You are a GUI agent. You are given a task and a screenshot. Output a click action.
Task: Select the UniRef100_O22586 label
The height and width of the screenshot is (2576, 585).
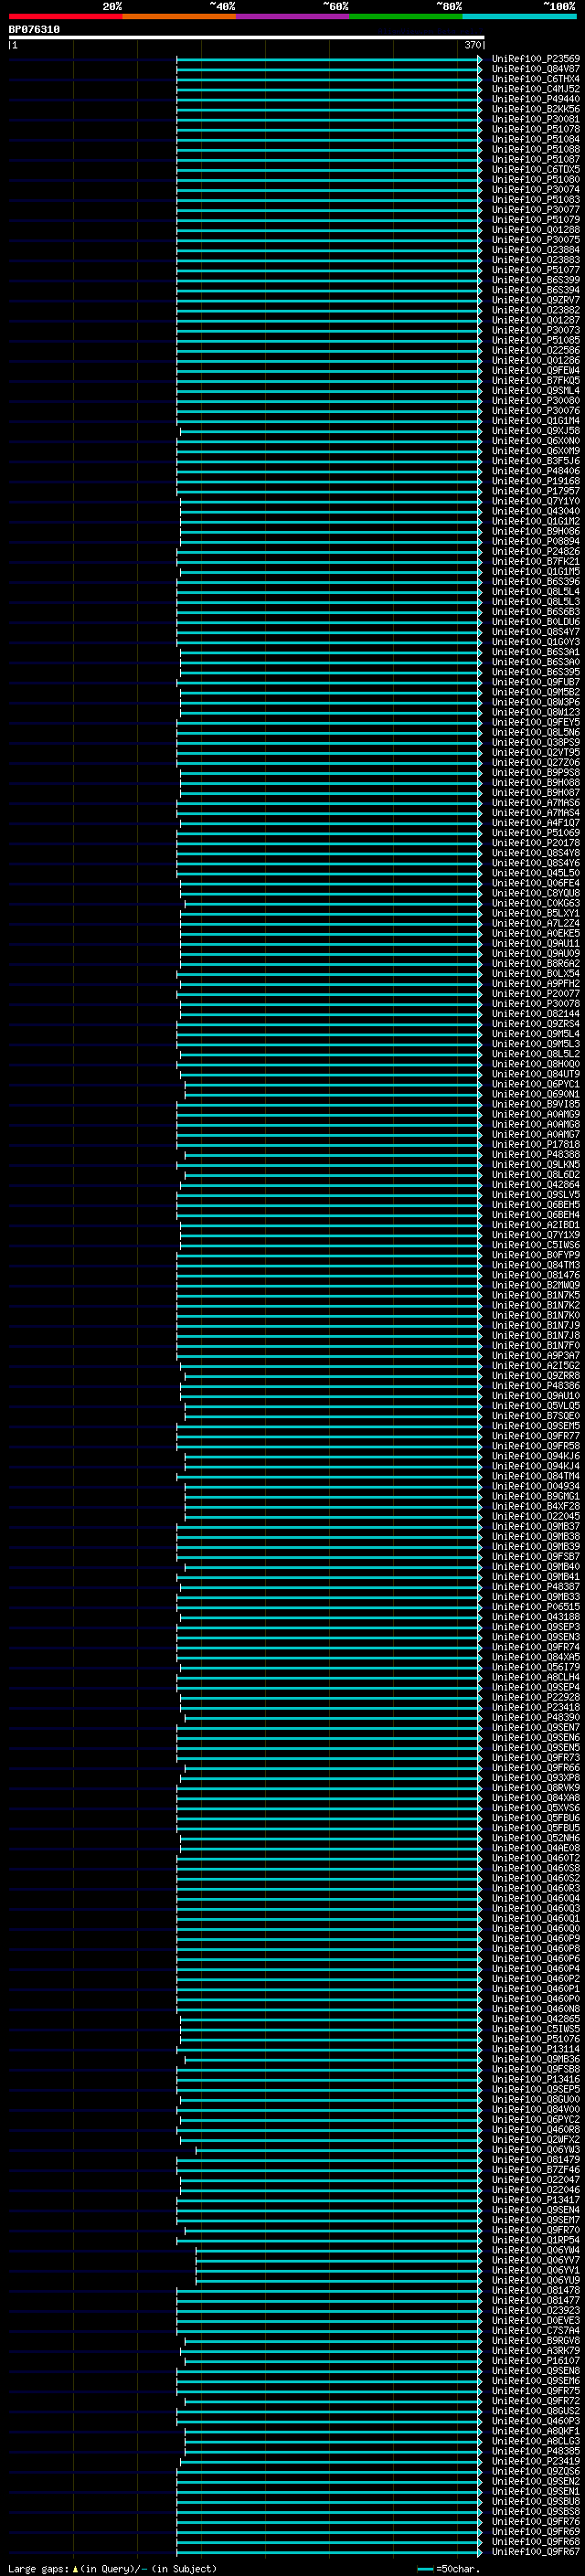click(x=536, y=350)
